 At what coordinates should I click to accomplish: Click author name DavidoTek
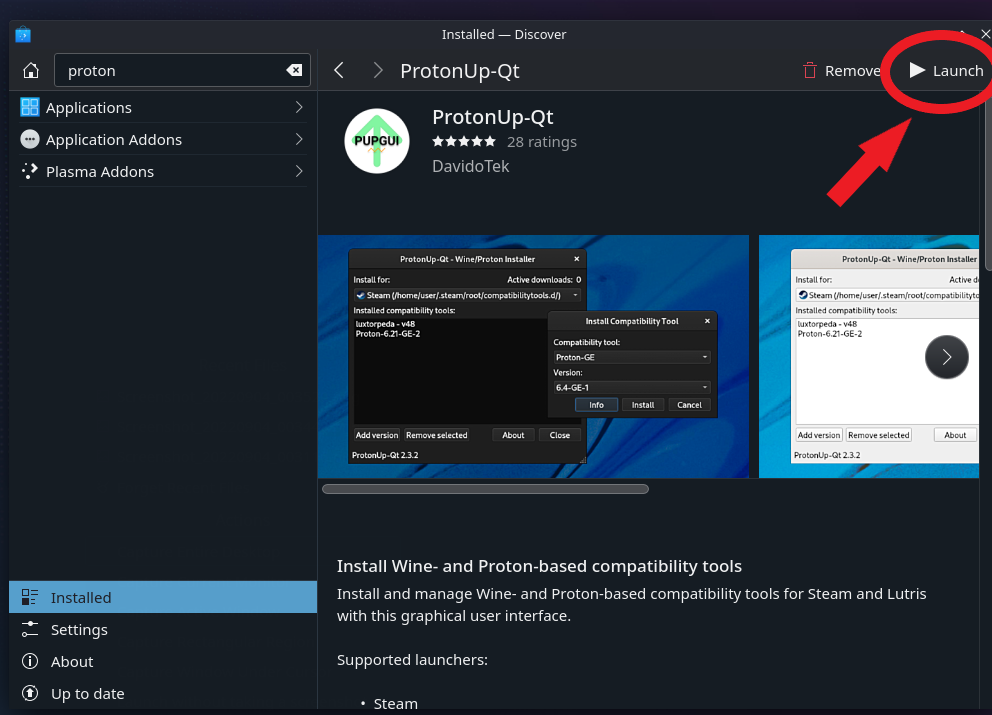point(471,166)
